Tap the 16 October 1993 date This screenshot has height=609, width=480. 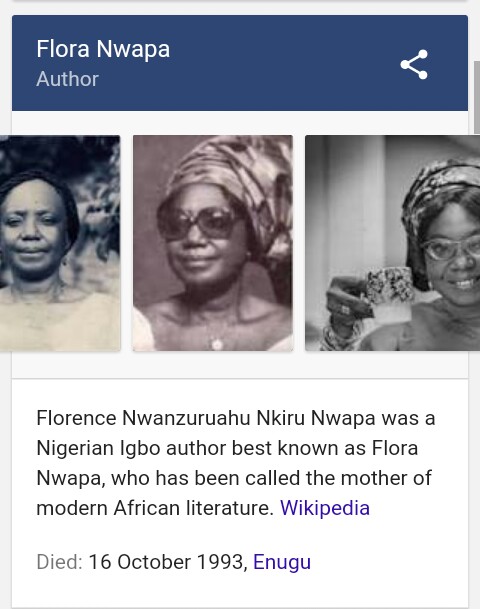click(x=168, y=562)
